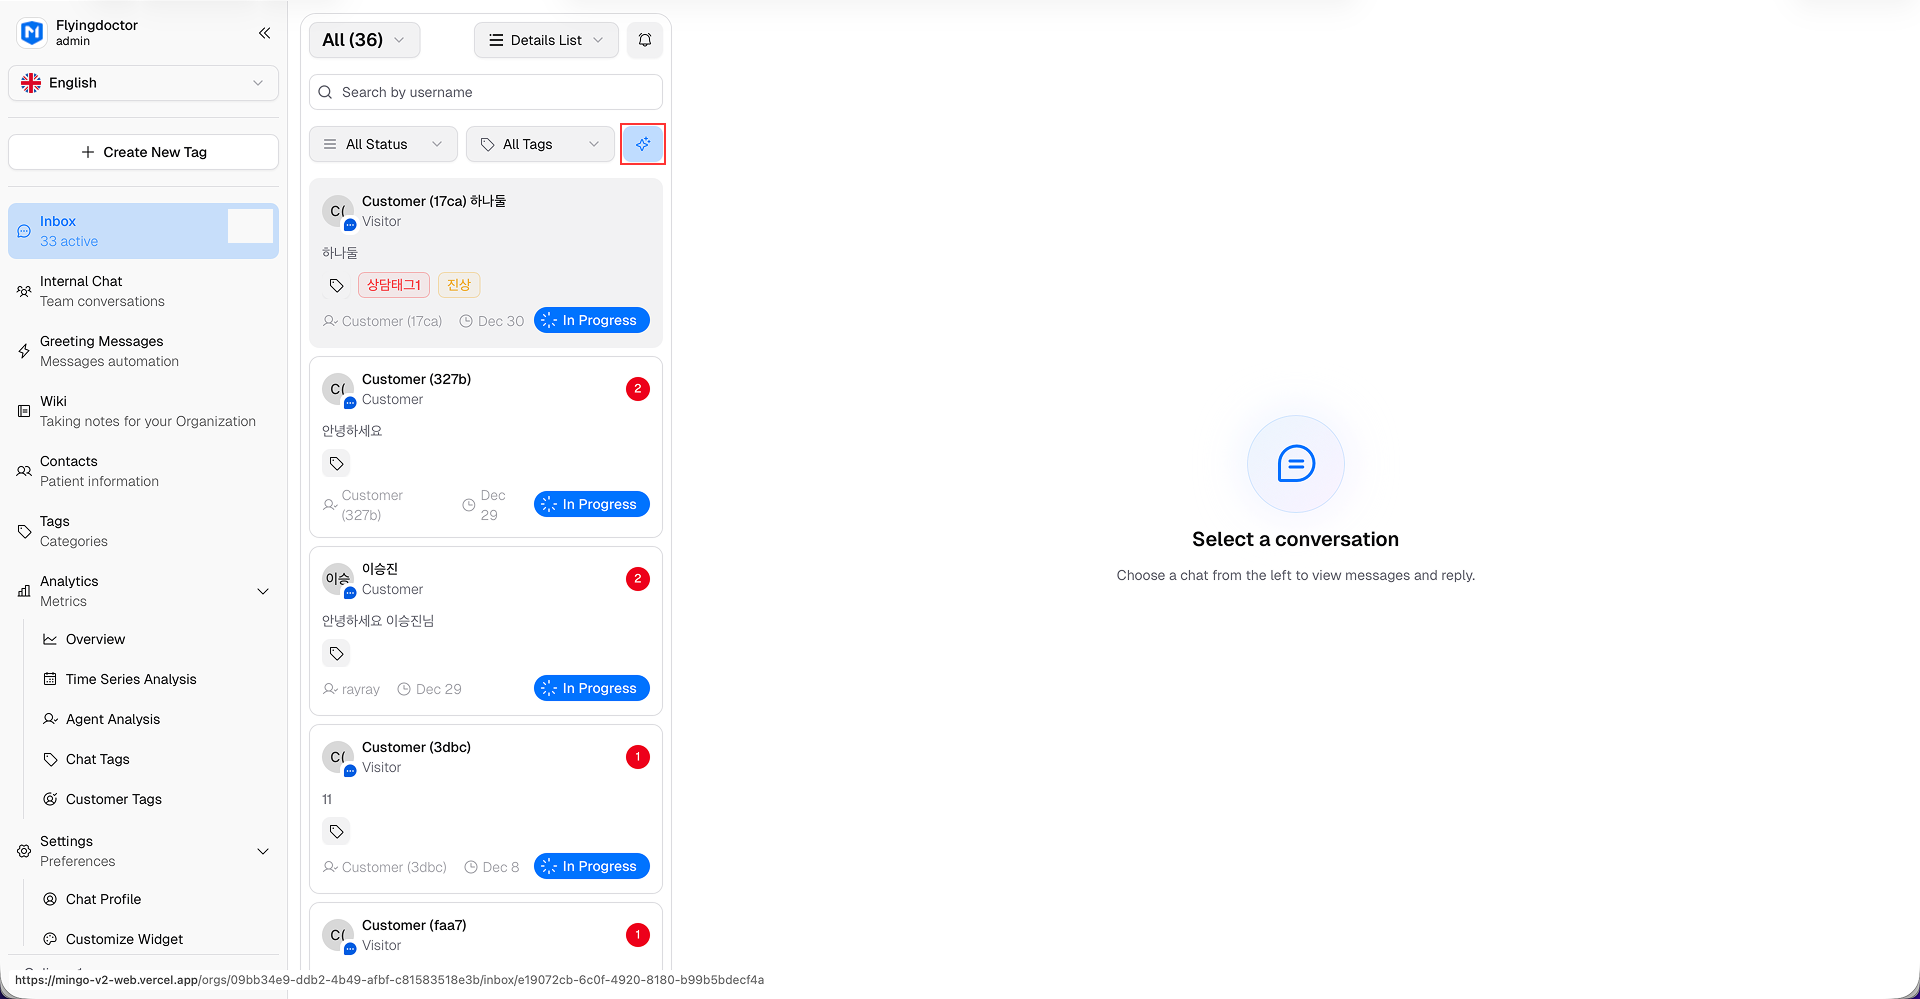Go to Contacts page
Image resolution: width=1920 pixels, height=999 pixels.
click(x=99, y=471)
